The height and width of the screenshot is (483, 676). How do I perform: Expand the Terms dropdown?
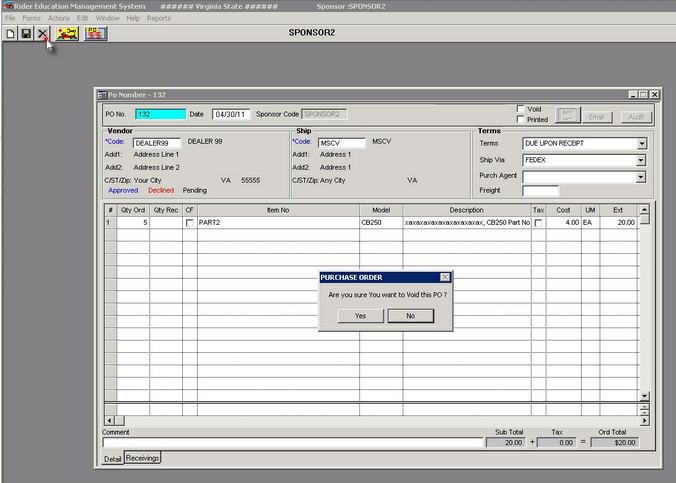[641, 144]
